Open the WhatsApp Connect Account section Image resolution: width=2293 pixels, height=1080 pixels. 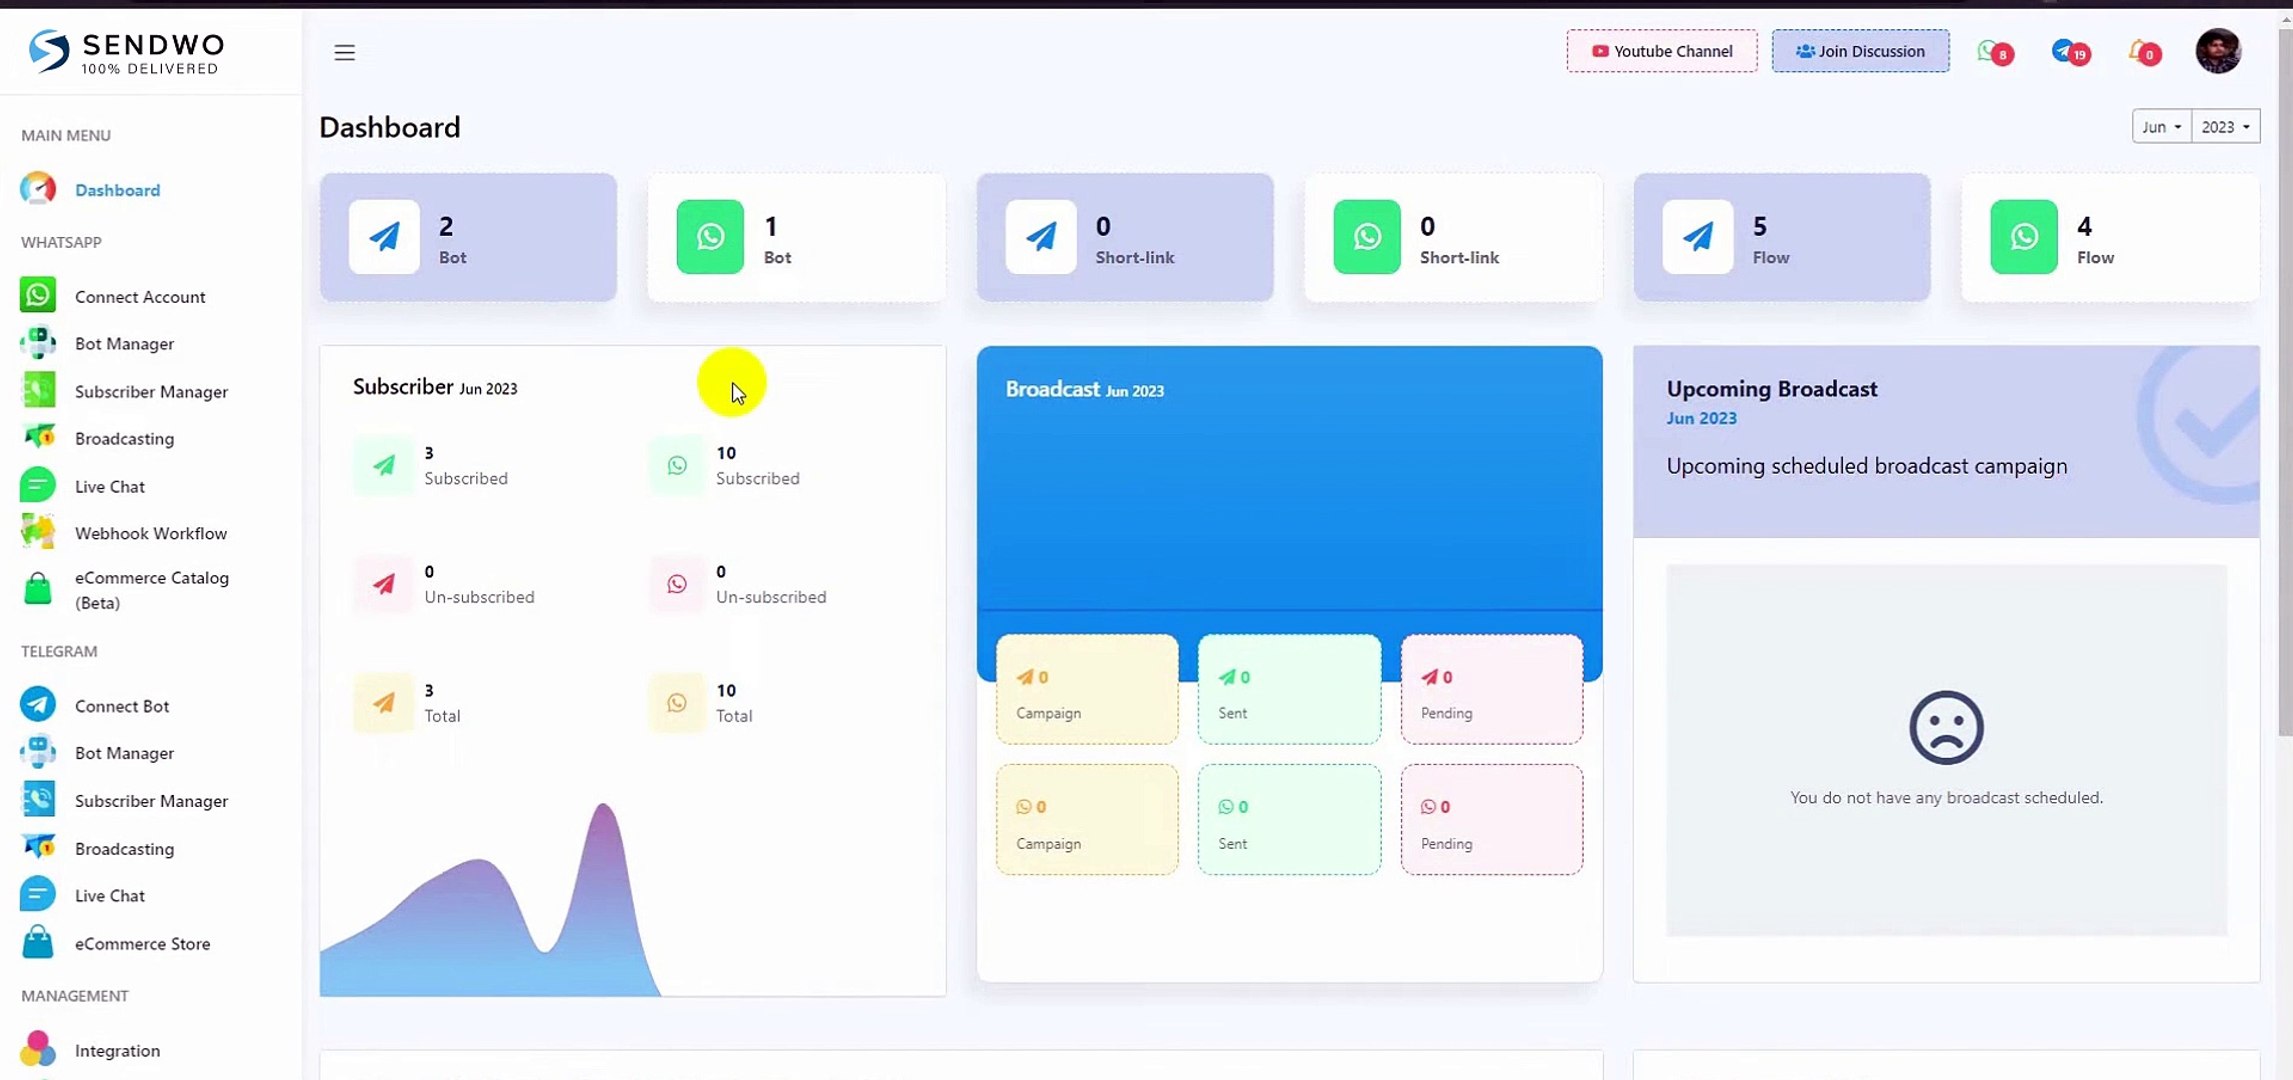pyautogui.click(x=139, y=296)
